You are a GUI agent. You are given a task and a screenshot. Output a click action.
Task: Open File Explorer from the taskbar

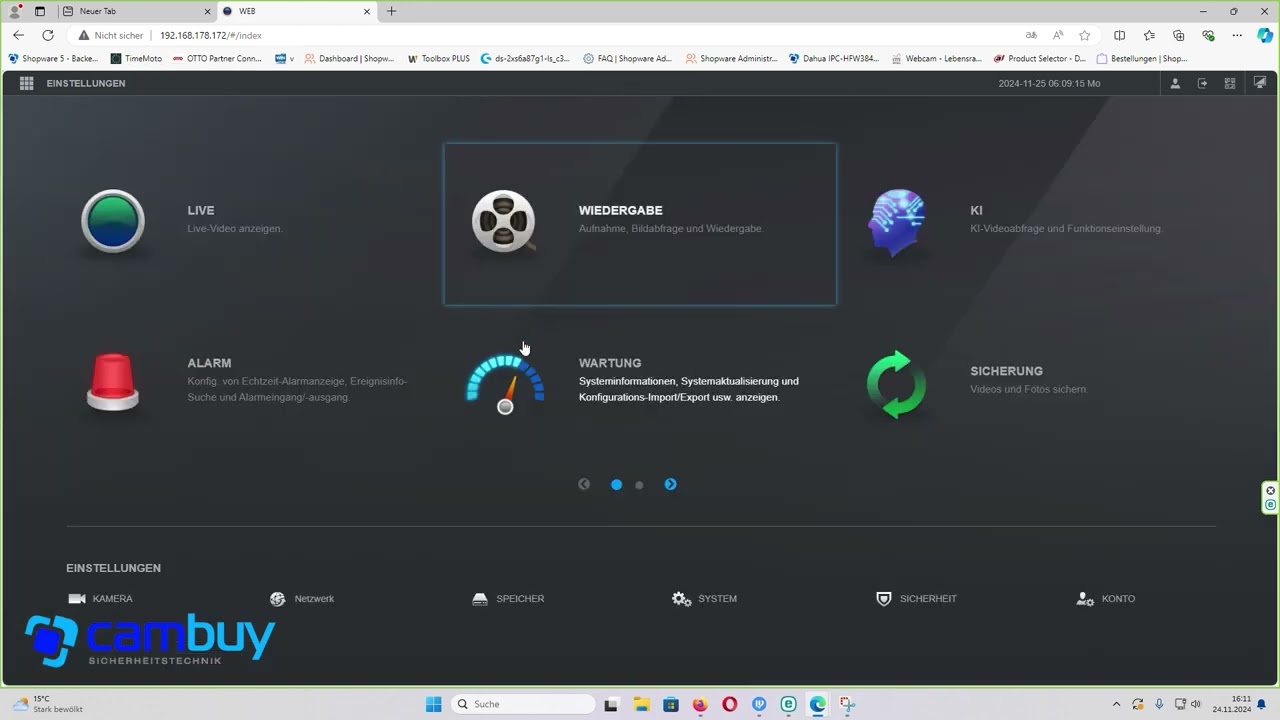[x=641, y=704]
